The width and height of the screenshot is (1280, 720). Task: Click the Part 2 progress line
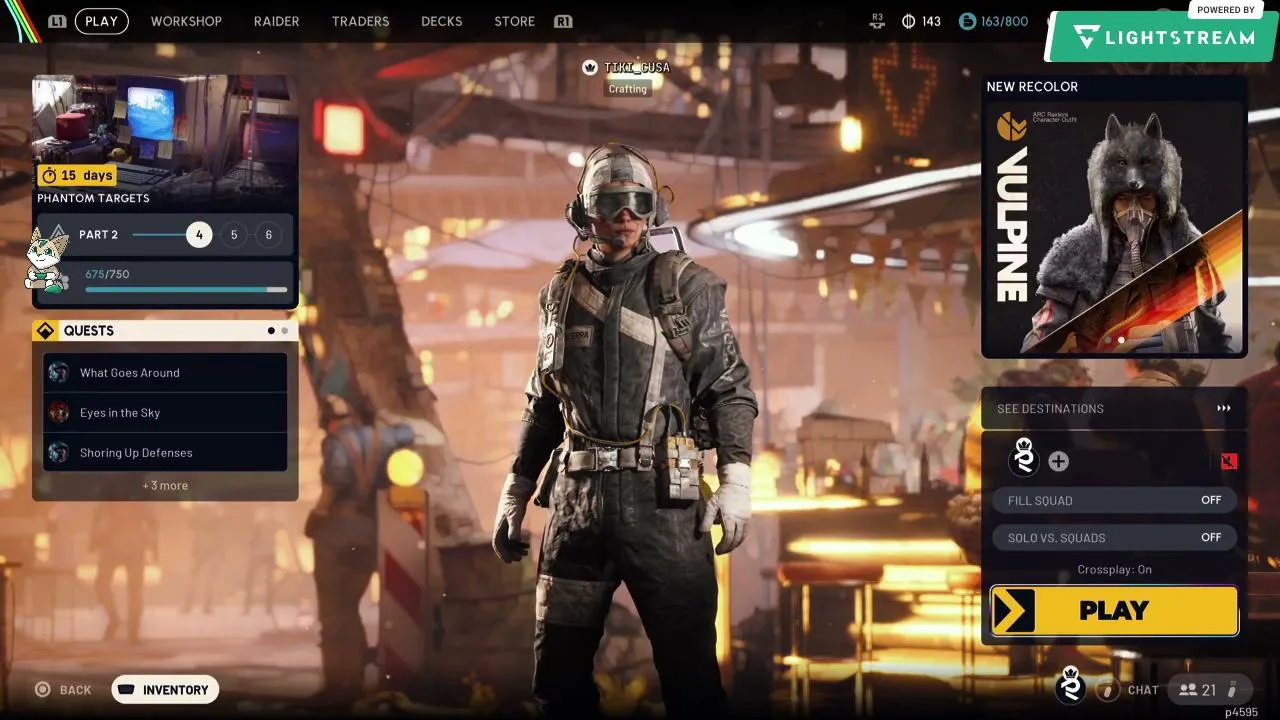pyautogui.click(x=159, y=235)
